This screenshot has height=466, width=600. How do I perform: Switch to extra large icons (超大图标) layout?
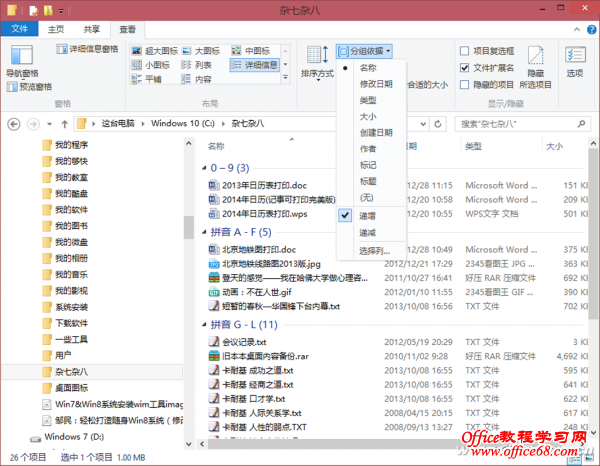click(155, 51)
